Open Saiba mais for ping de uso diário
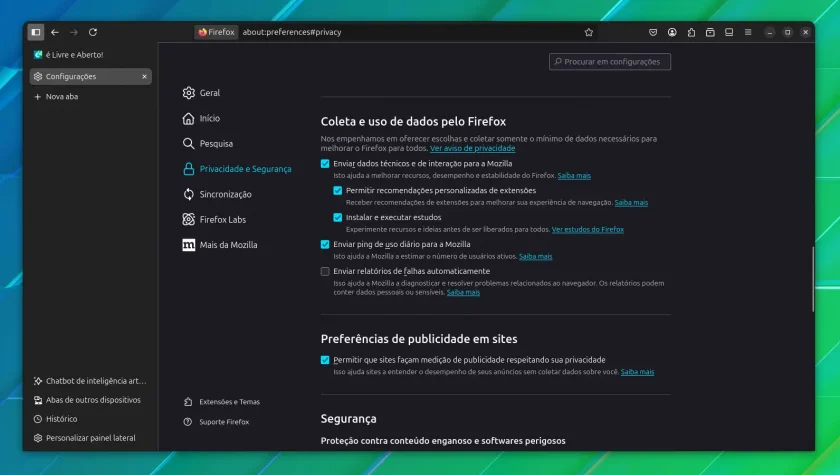Viewport: 840px width, 475px height. click(x=536, y=257)
